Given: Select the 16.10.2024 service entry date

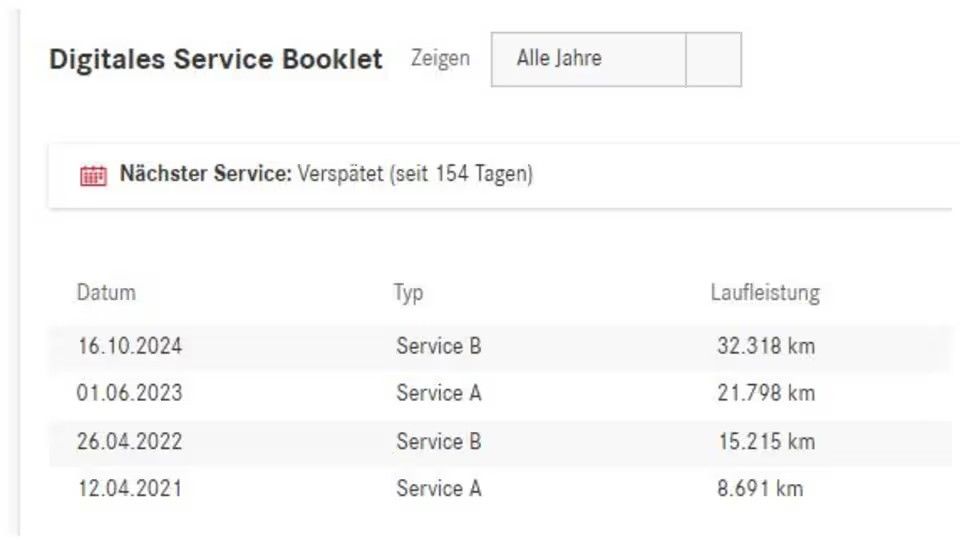Looking at the screenshot, I should point(130,347).
